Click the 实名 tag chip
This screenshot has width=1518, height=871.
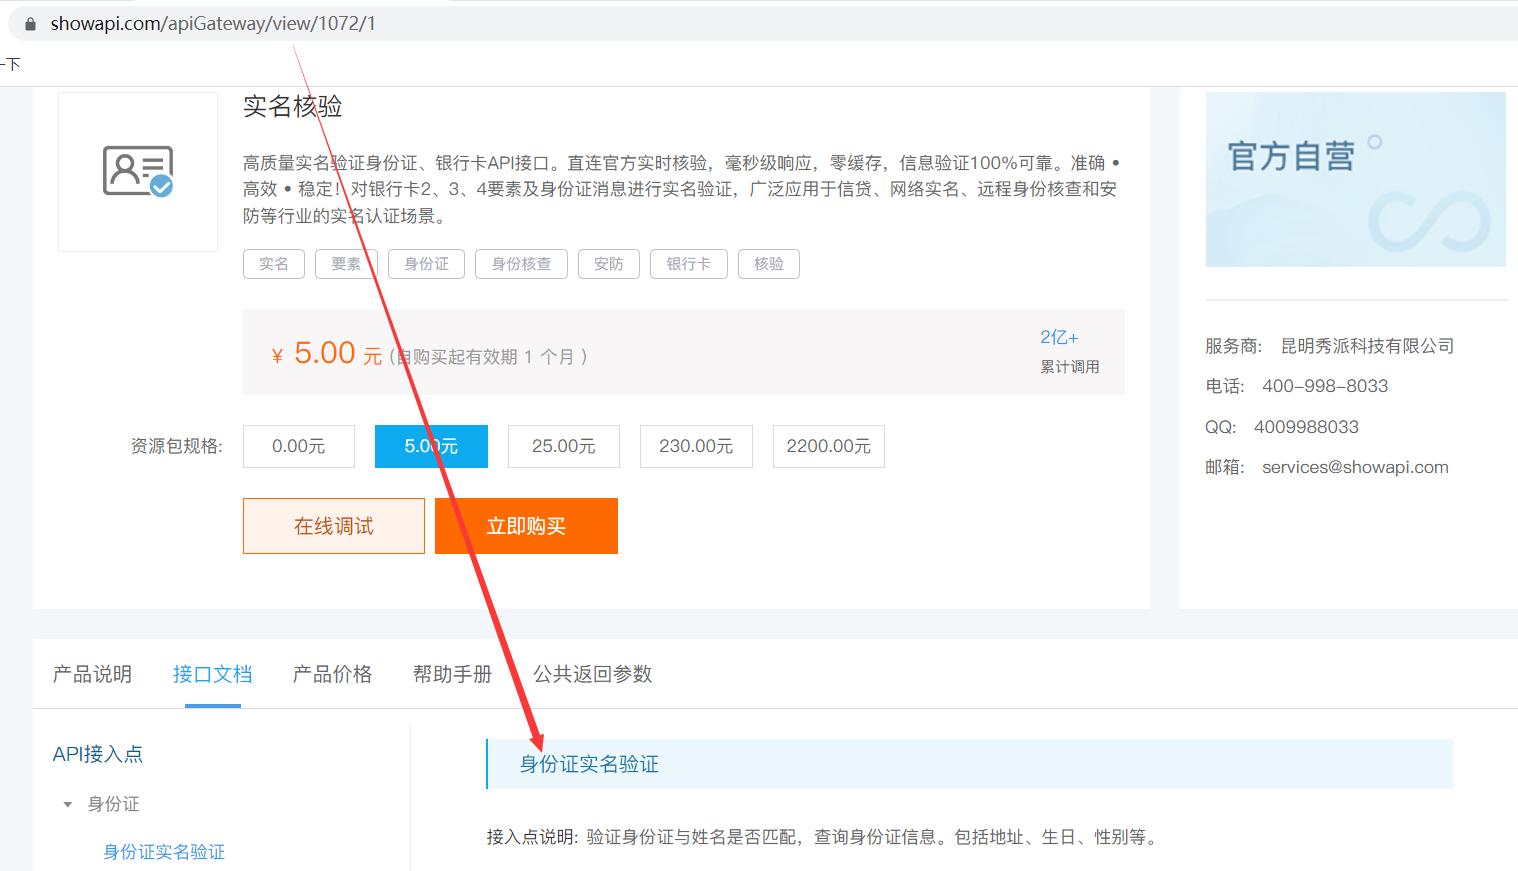coord(273,263)
